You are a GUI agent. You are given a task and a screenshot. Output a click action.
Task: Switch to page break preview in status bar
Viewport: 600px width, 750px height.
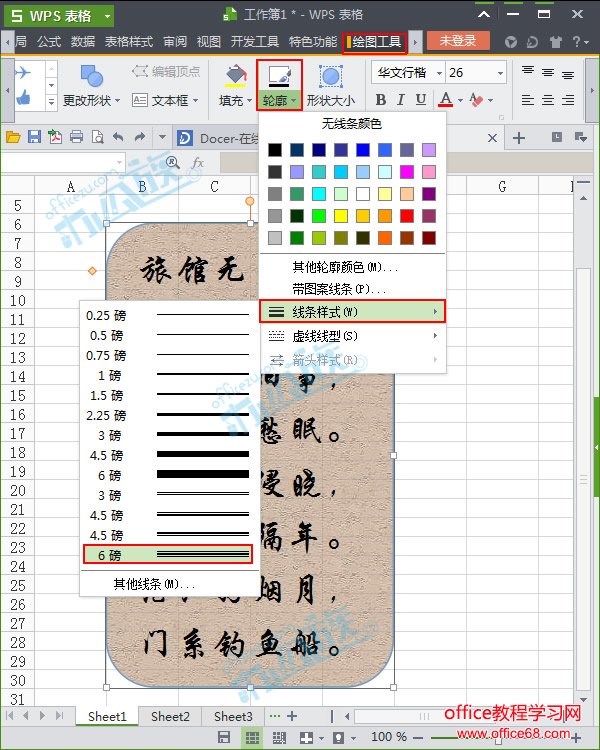279,737
